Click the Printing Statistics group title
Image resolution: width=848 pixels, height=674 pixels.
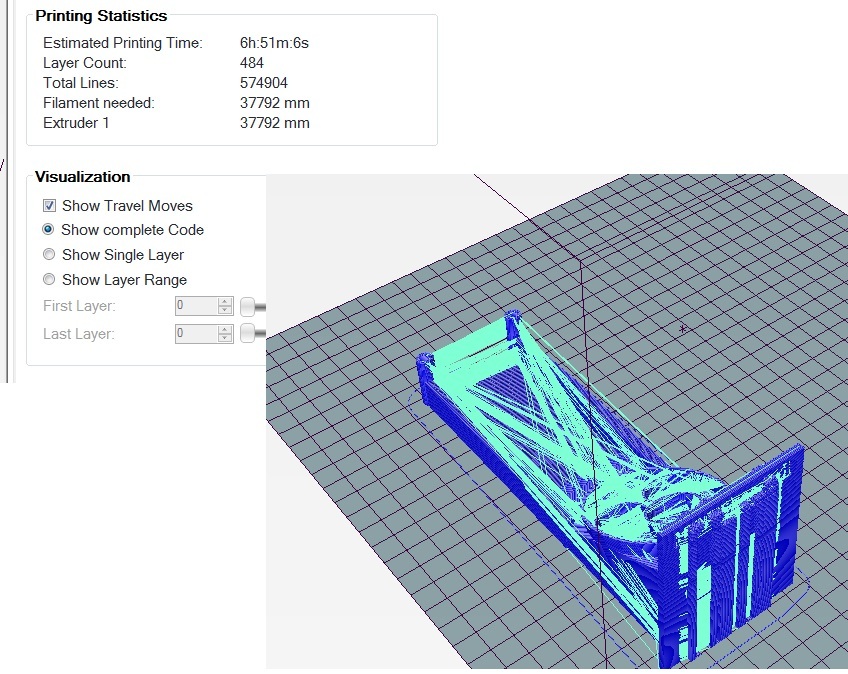(101, 15)
